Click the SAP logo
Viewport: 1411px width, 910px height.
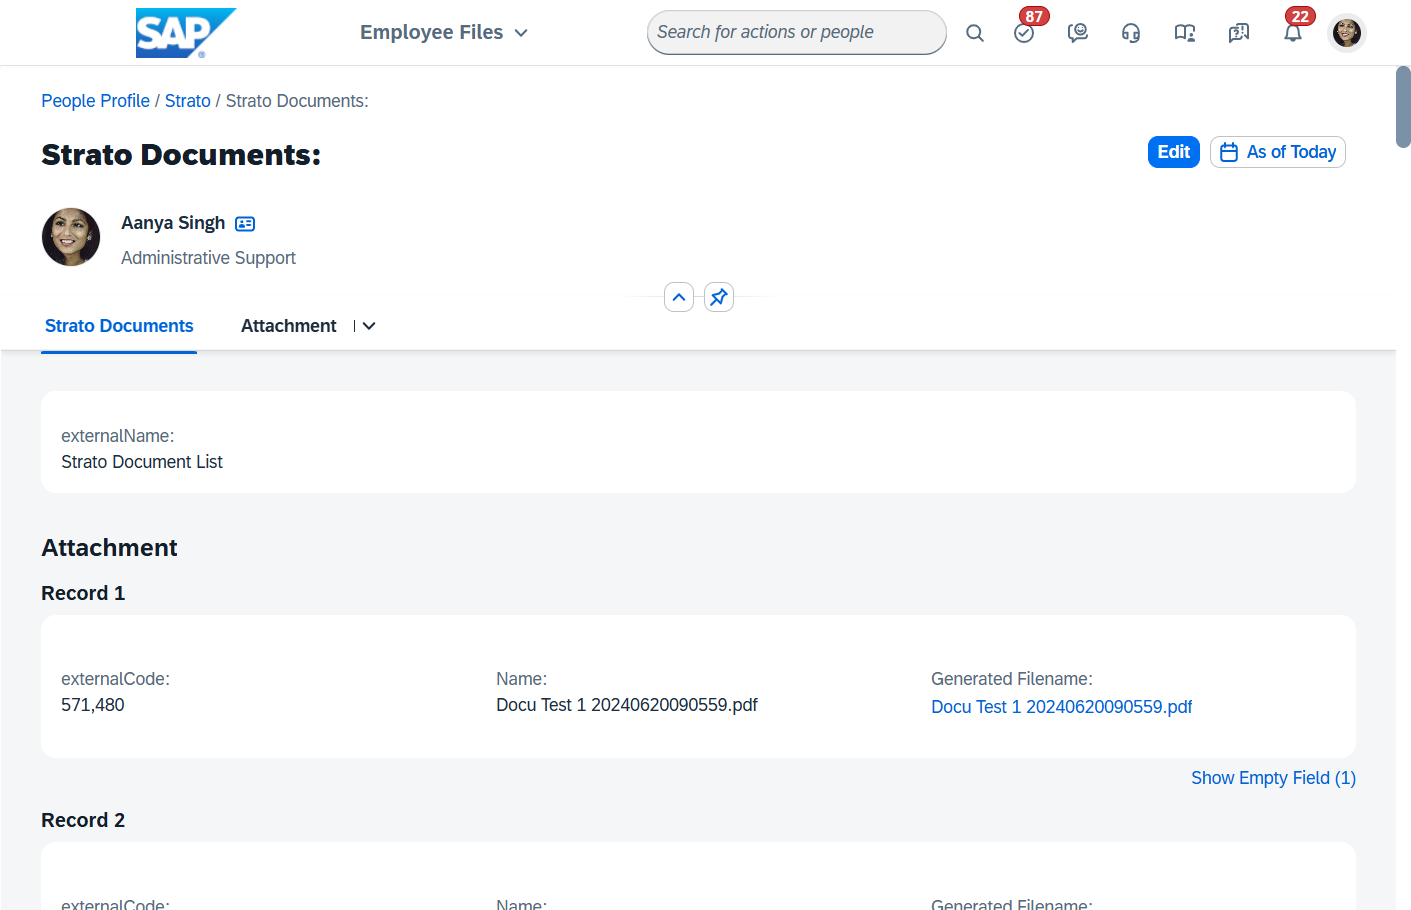click(185, 33)
